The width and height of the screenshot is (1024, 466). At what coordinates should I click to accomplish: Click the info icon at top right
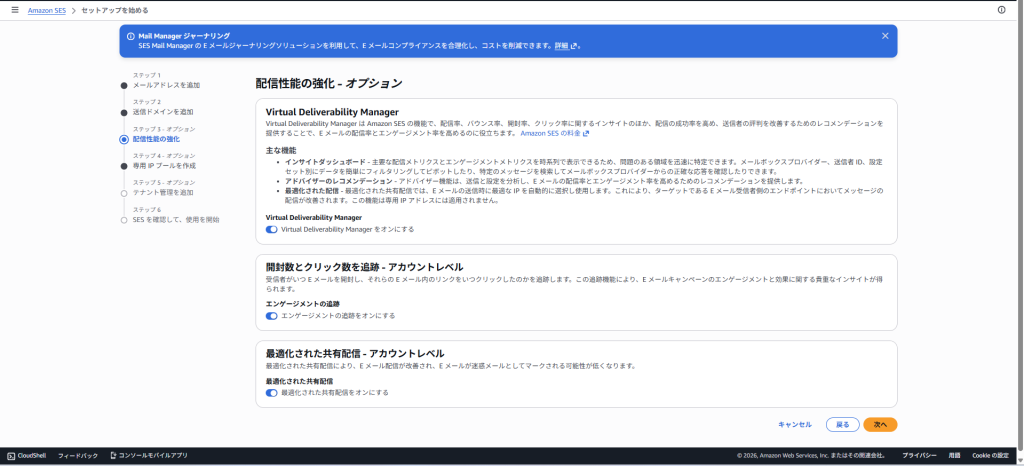1001,10
